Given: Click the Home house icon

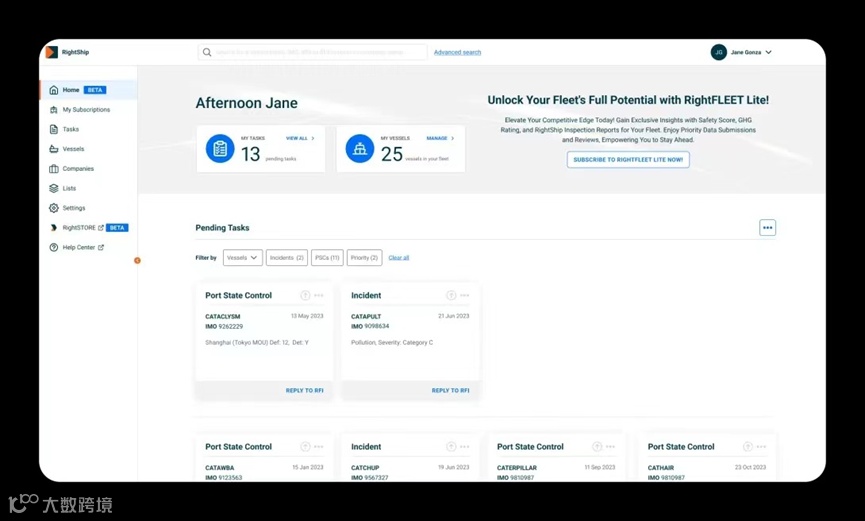Looking at the screenshot, I should click(54, 90).
